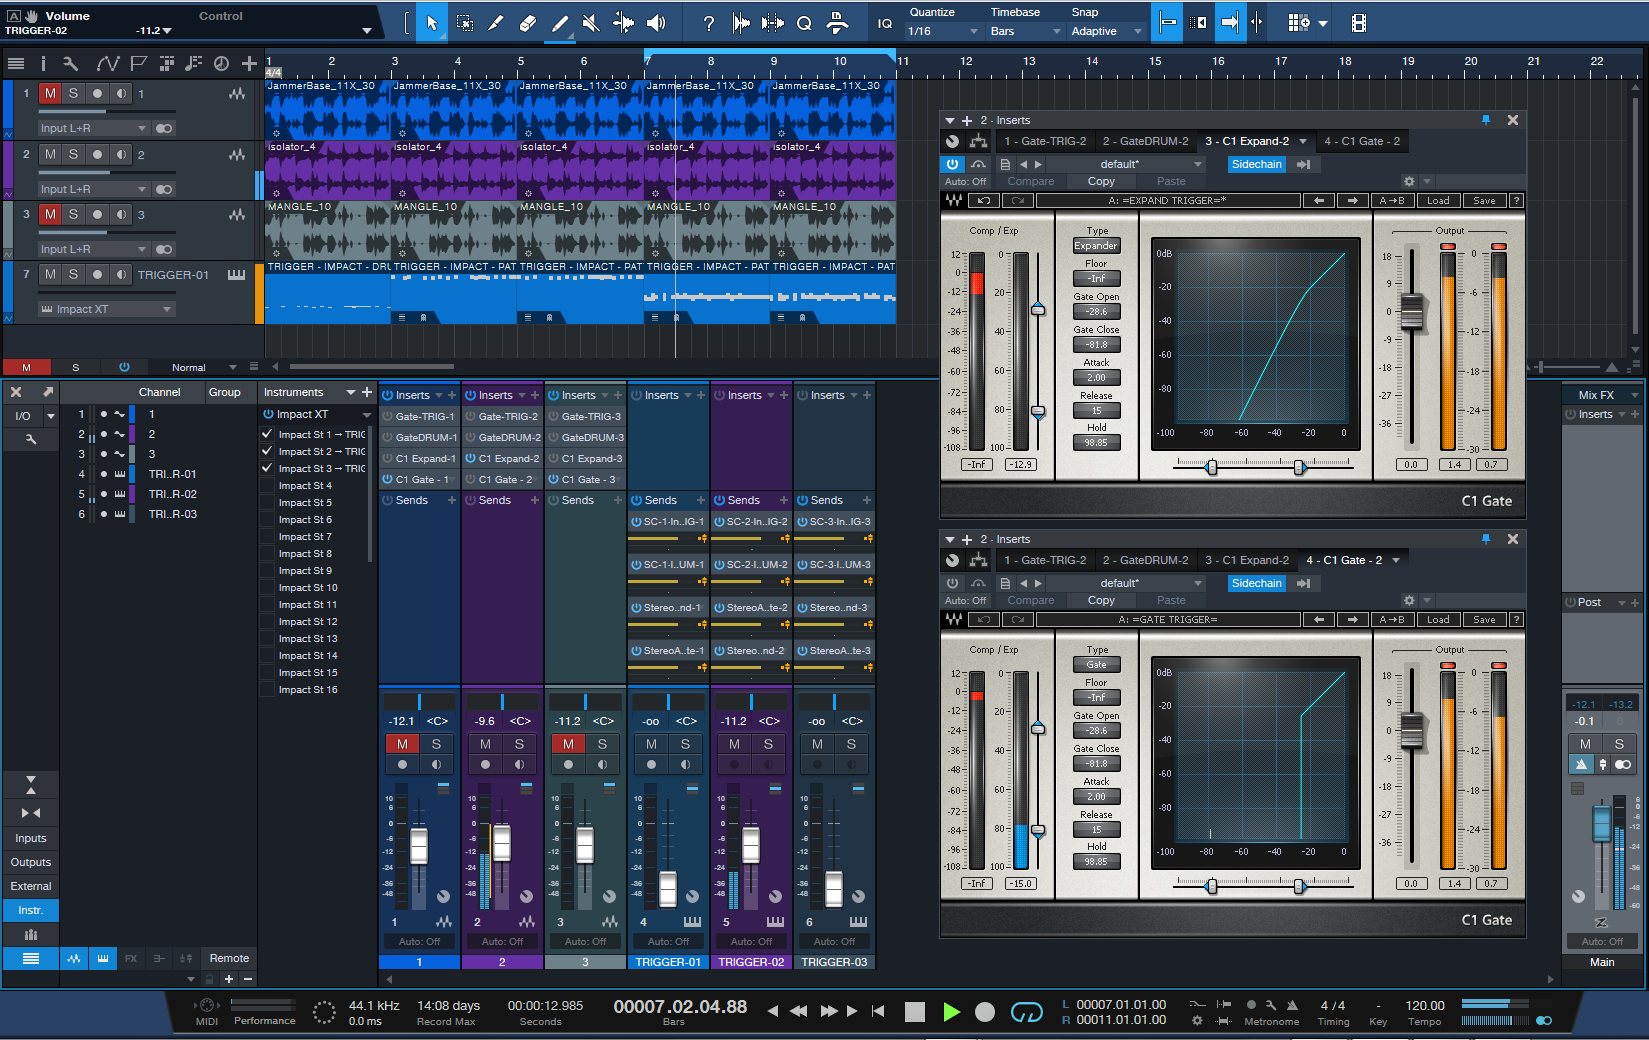The width and height of the screenshot is (1649, 1040).
Task: Click the IQ input quantize icon
Action: pyautogui.click(x=885, y=23)
